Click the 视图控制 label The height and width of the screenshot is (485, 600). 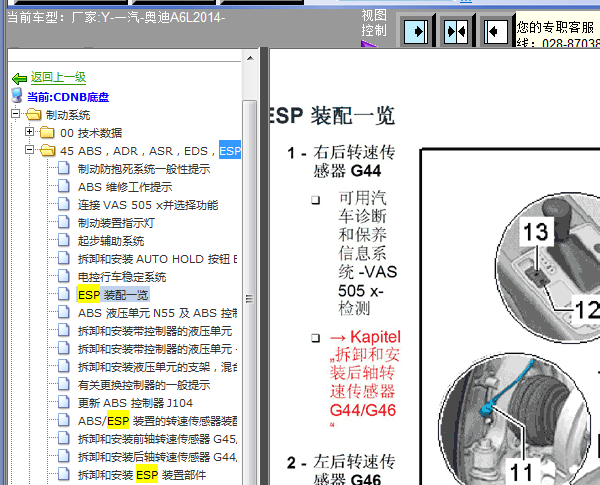tap(374, 23)
